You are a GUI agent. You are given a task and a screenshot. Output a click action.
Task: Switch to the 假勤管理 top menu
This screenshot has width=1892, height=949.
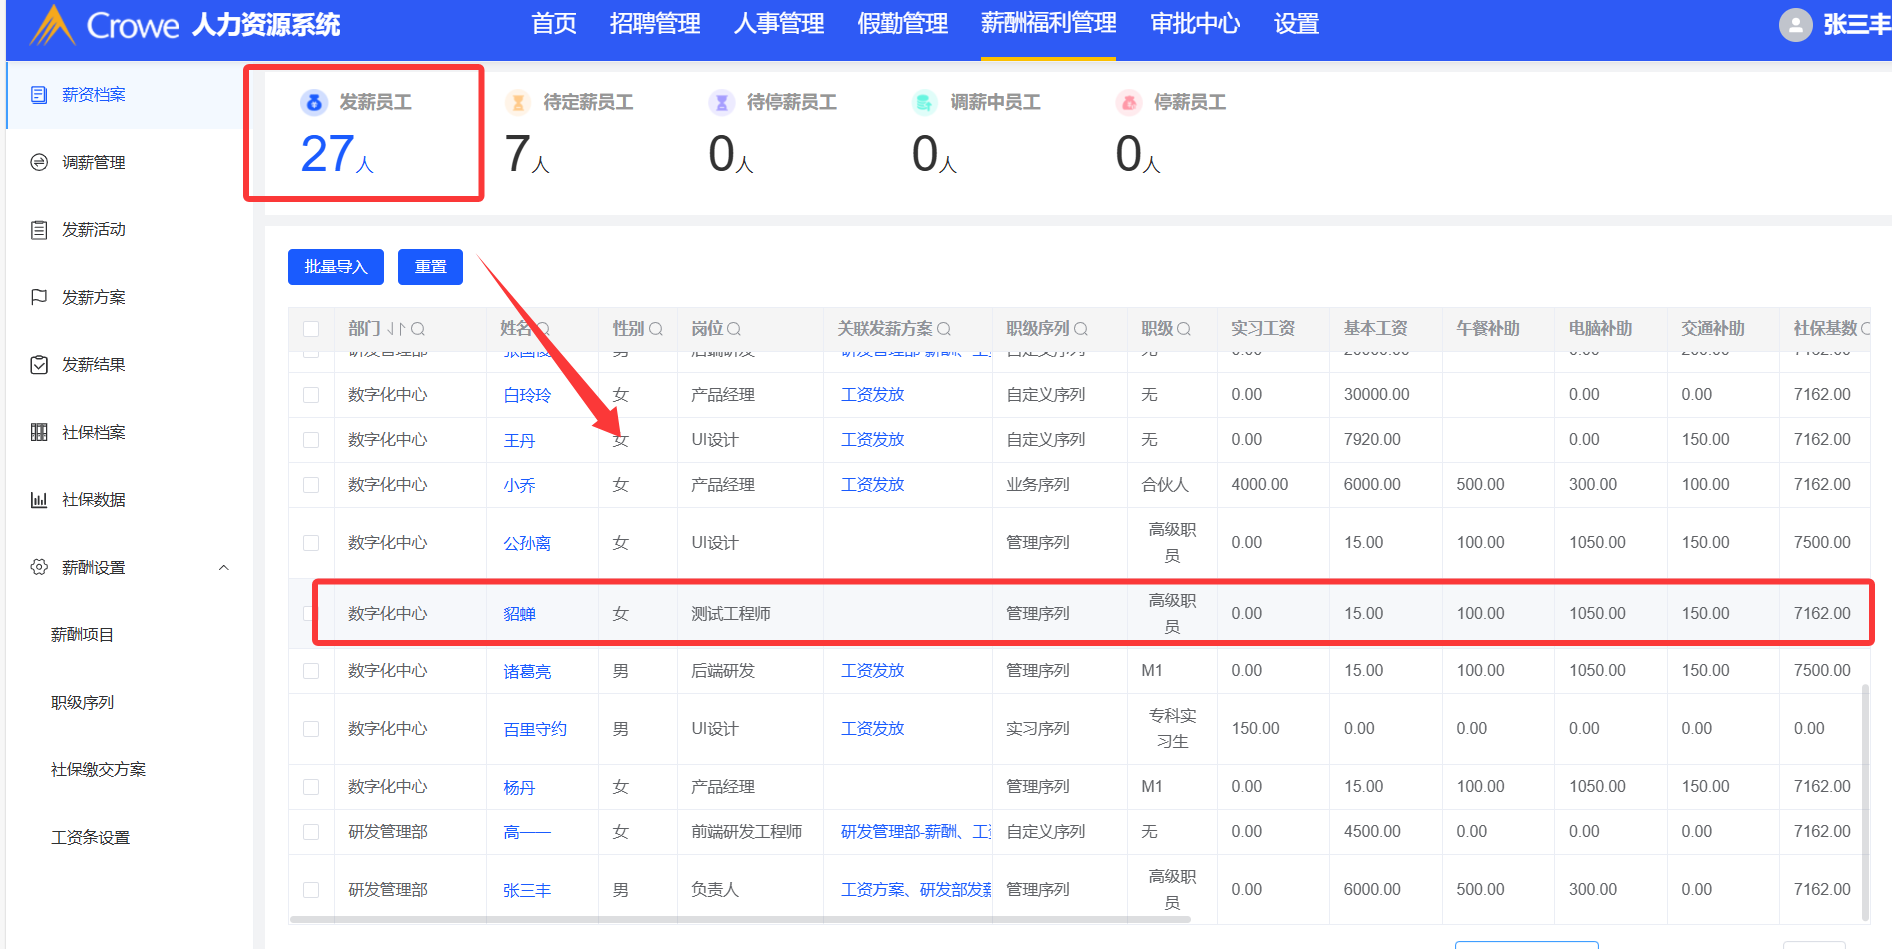pyautogui.click(x=902, y=24)
